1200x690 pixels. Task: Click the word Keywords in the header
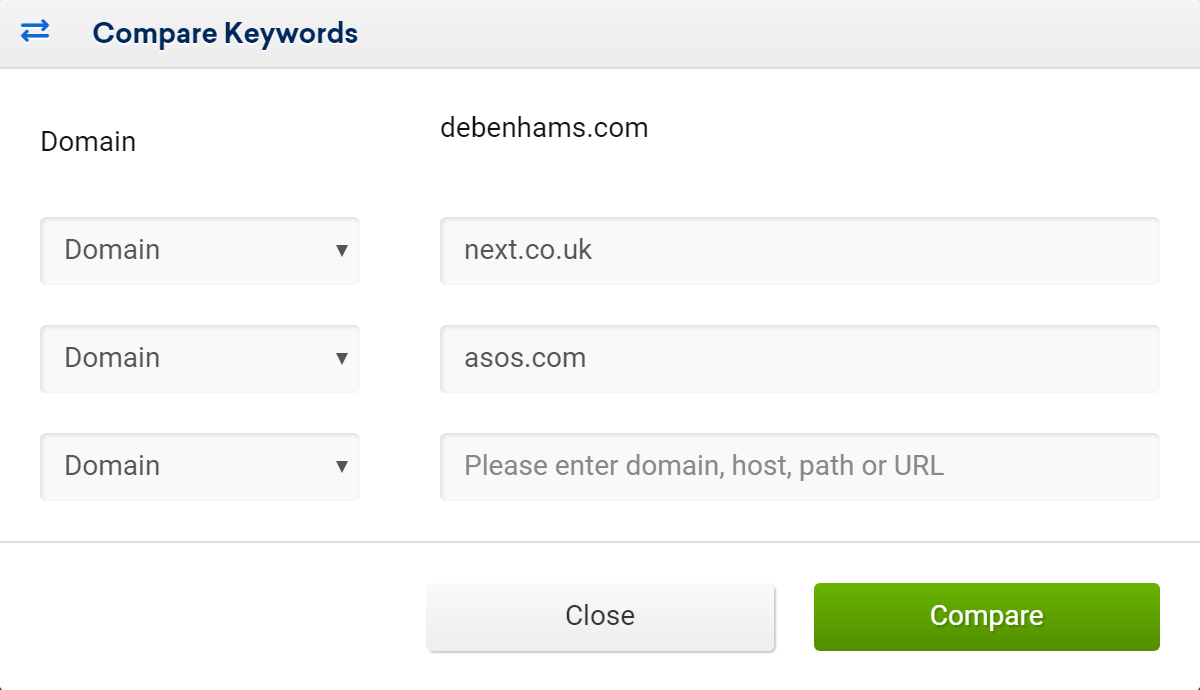pos(291,33)
